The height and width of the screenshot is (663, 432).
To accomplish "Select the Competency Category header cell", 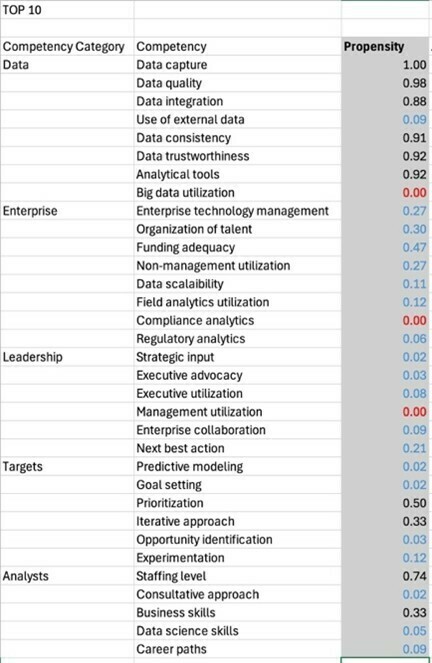I will 67,47.
